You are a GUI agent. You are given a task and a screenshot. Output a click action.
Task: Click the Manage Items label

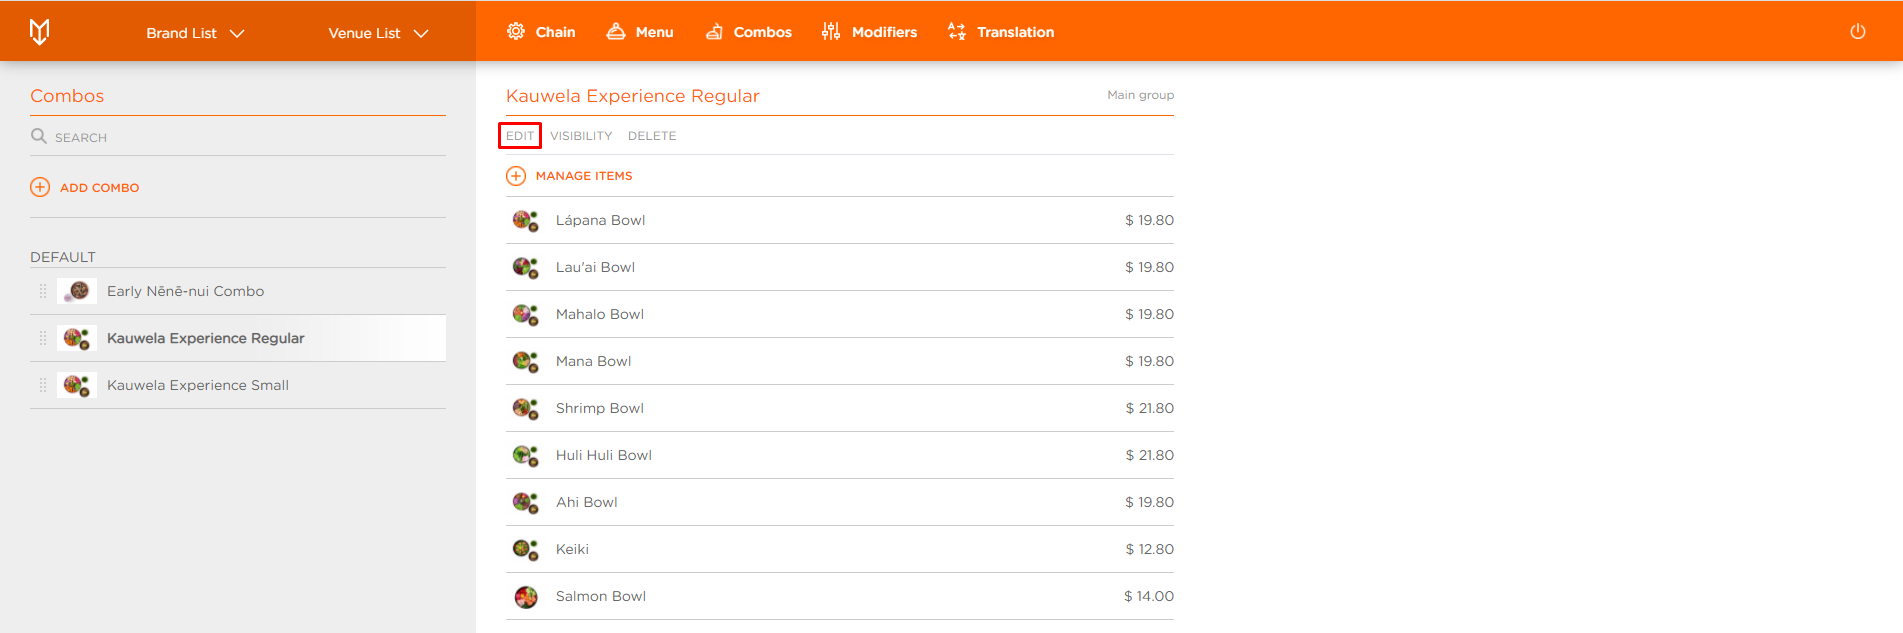tap(584, 176)
